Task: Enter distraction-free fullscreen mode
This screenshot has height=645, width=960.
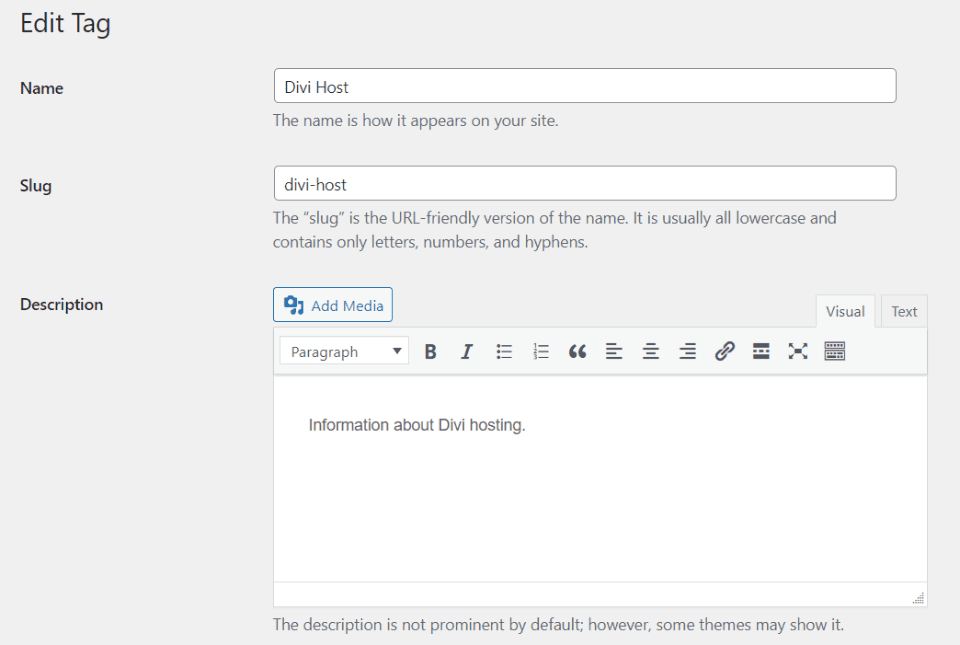Action: (798, 351)
